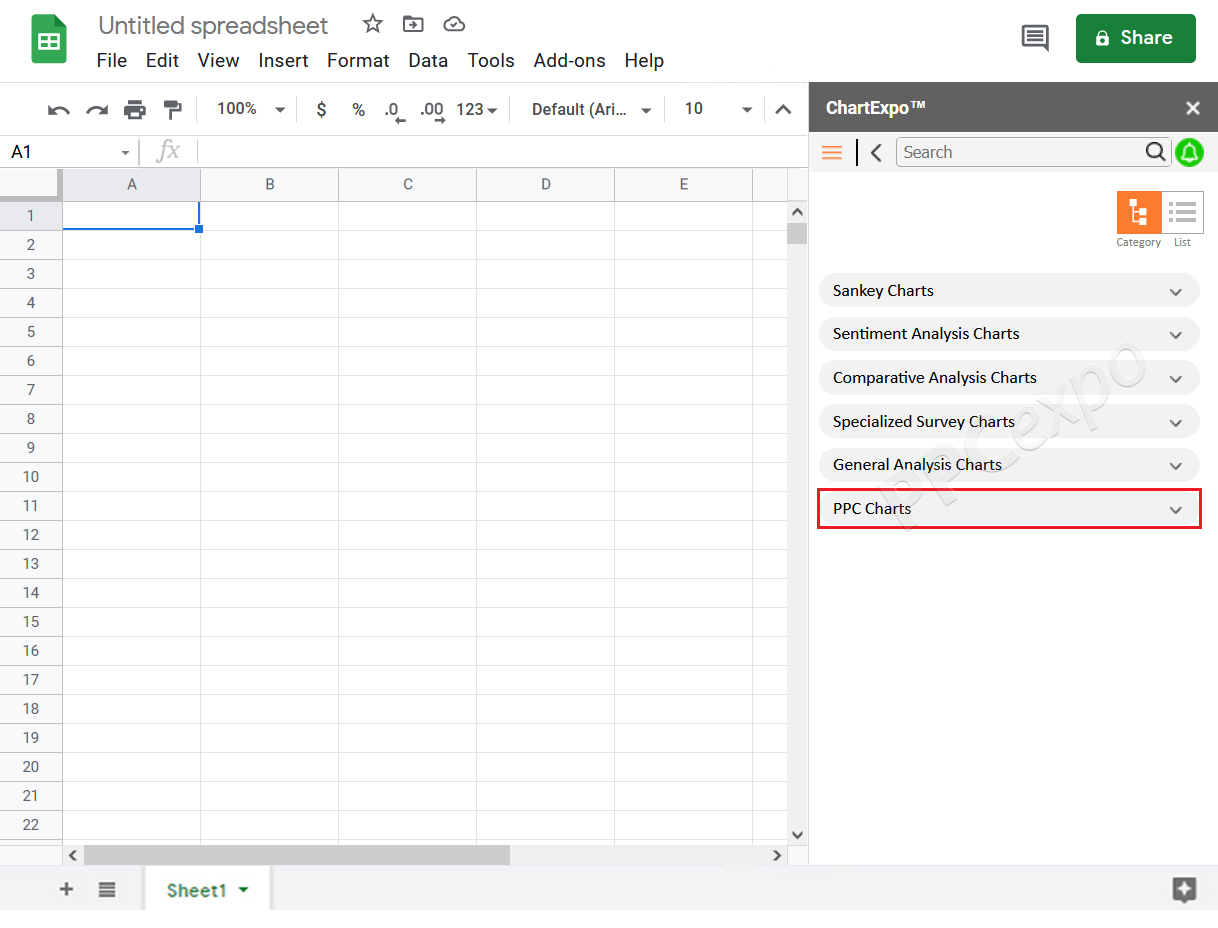Click the select-all corner box
This screenshot has height=928, width=1218.
click(31, 185)
